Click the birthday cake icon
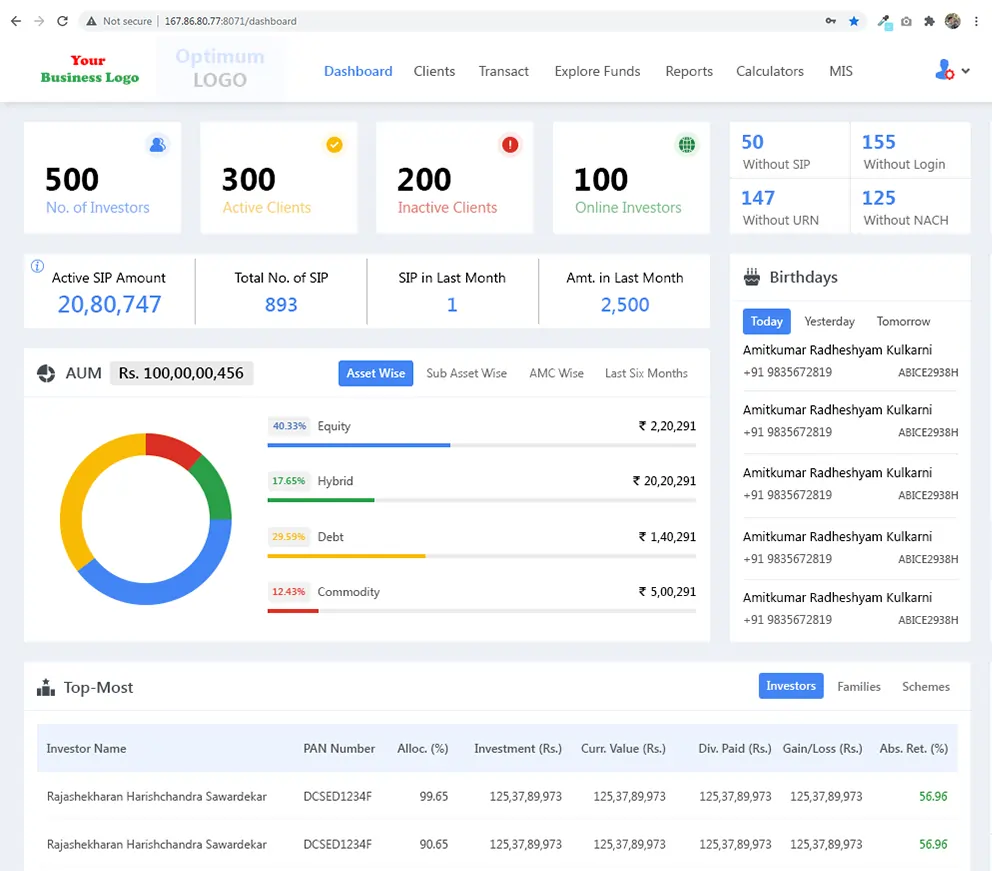Viewport: 992px width, 871px height. (752, 277)
